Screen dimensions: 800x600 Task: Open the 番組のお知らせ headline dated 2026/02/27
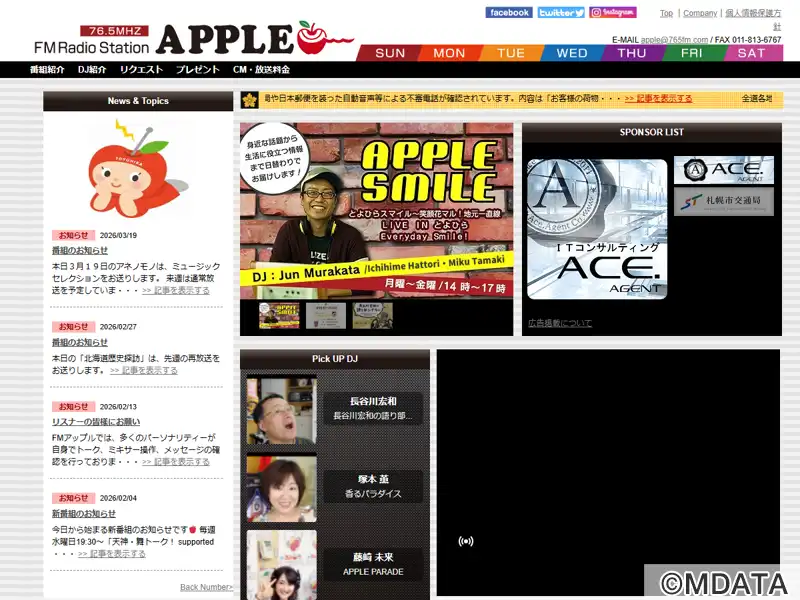click(x=80, y=342)
